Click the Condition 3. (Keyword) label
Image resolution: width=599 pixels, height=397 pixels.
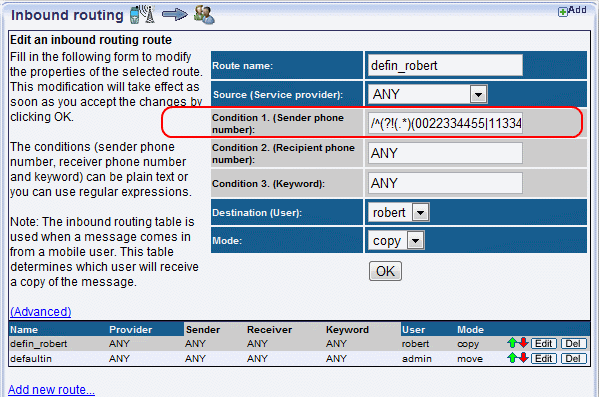pyautogui.click(x=268, y=184)
